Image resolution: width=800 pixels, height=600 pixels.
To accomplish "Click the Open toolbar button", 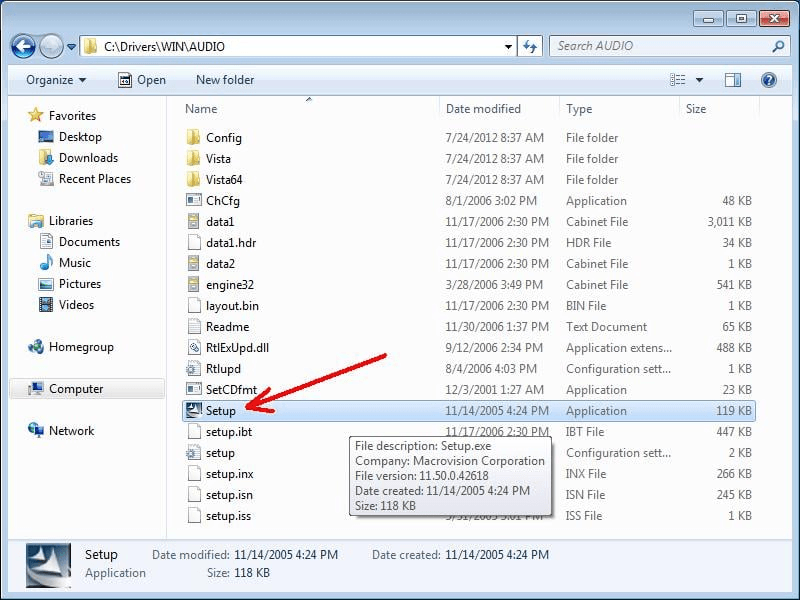I will click(139, 80).
